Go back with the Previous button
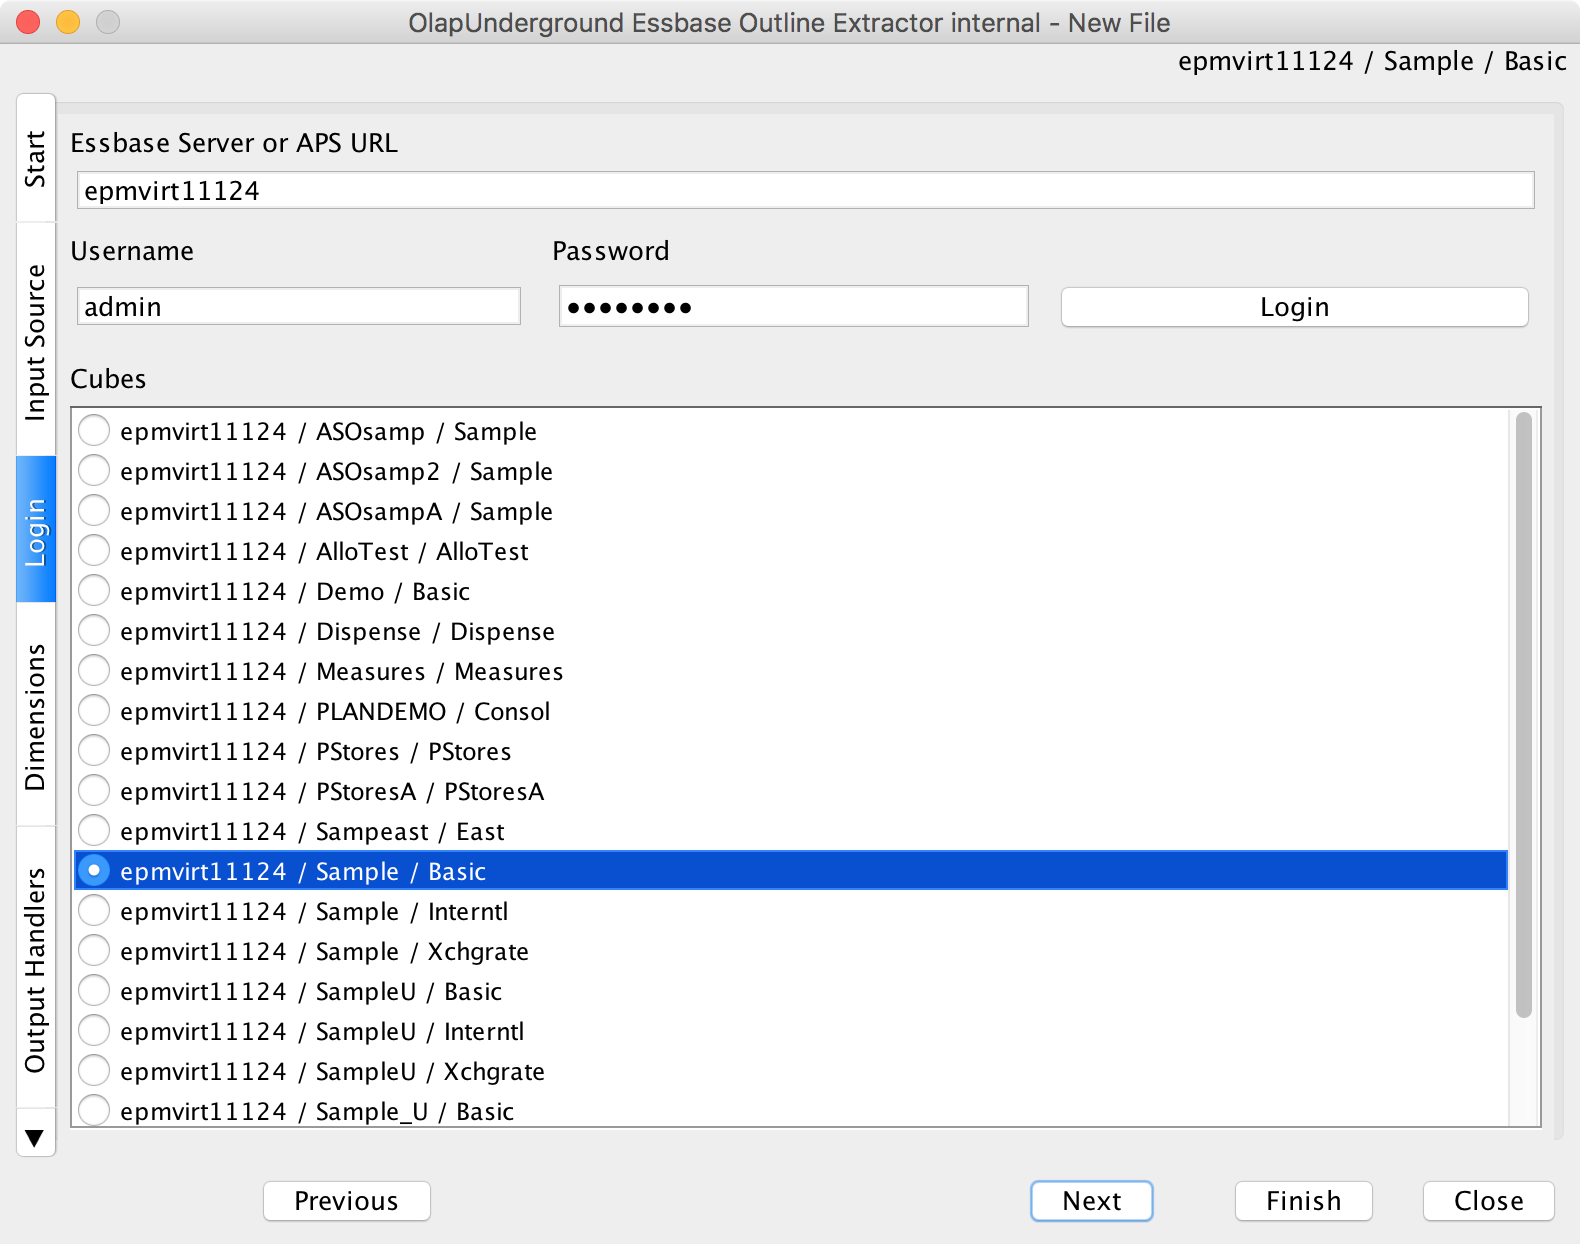The image size is (1580, 1244). pos(347,1201)
